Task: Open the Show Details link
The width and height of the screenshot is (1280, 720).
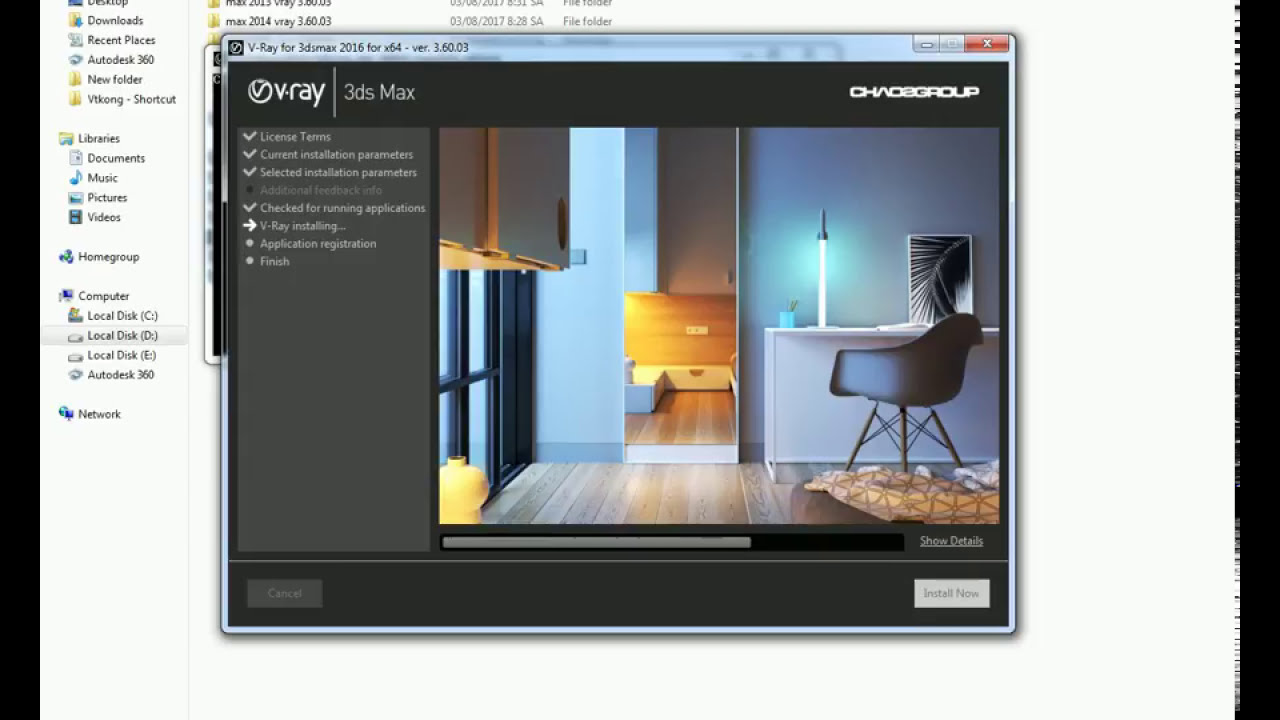Action: click(951, 541)
